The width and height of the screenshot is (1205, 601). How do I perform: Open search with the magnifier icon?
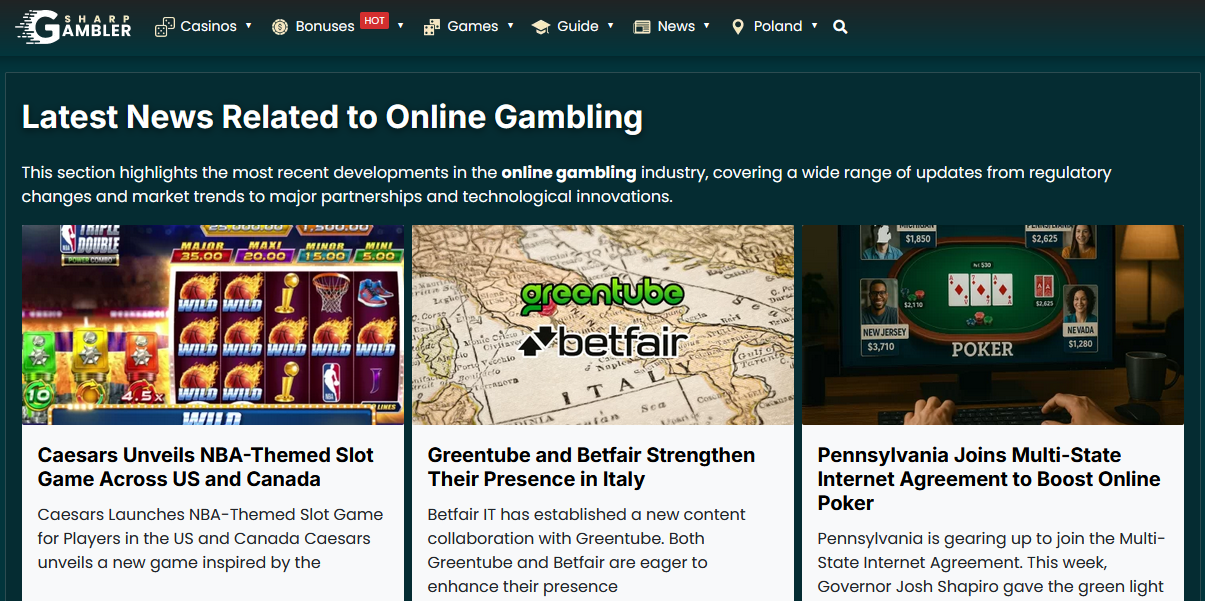click(840, 27)
